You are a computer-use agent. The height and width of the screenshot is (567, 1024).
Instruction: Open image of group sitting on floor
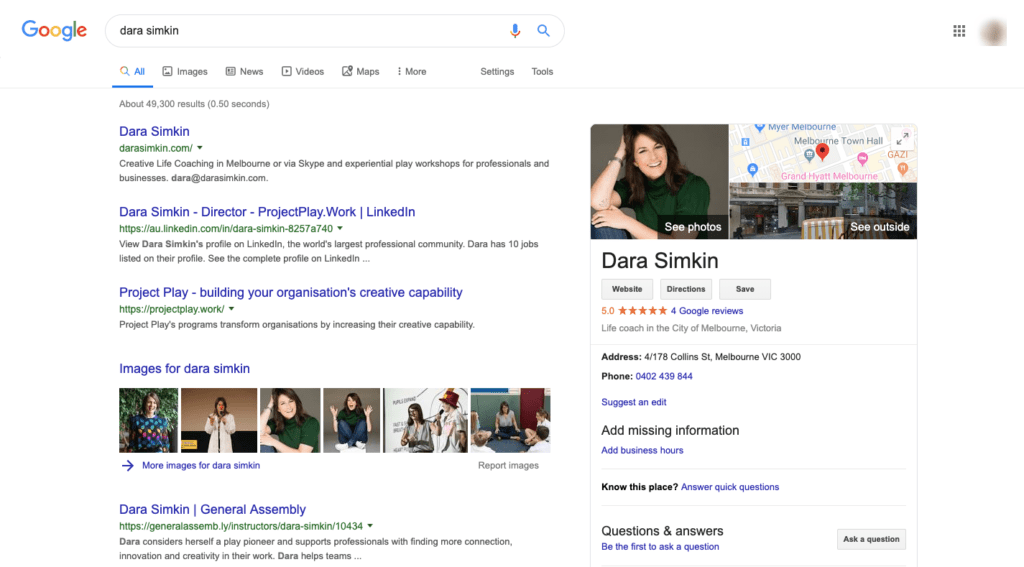coord(511,420)
